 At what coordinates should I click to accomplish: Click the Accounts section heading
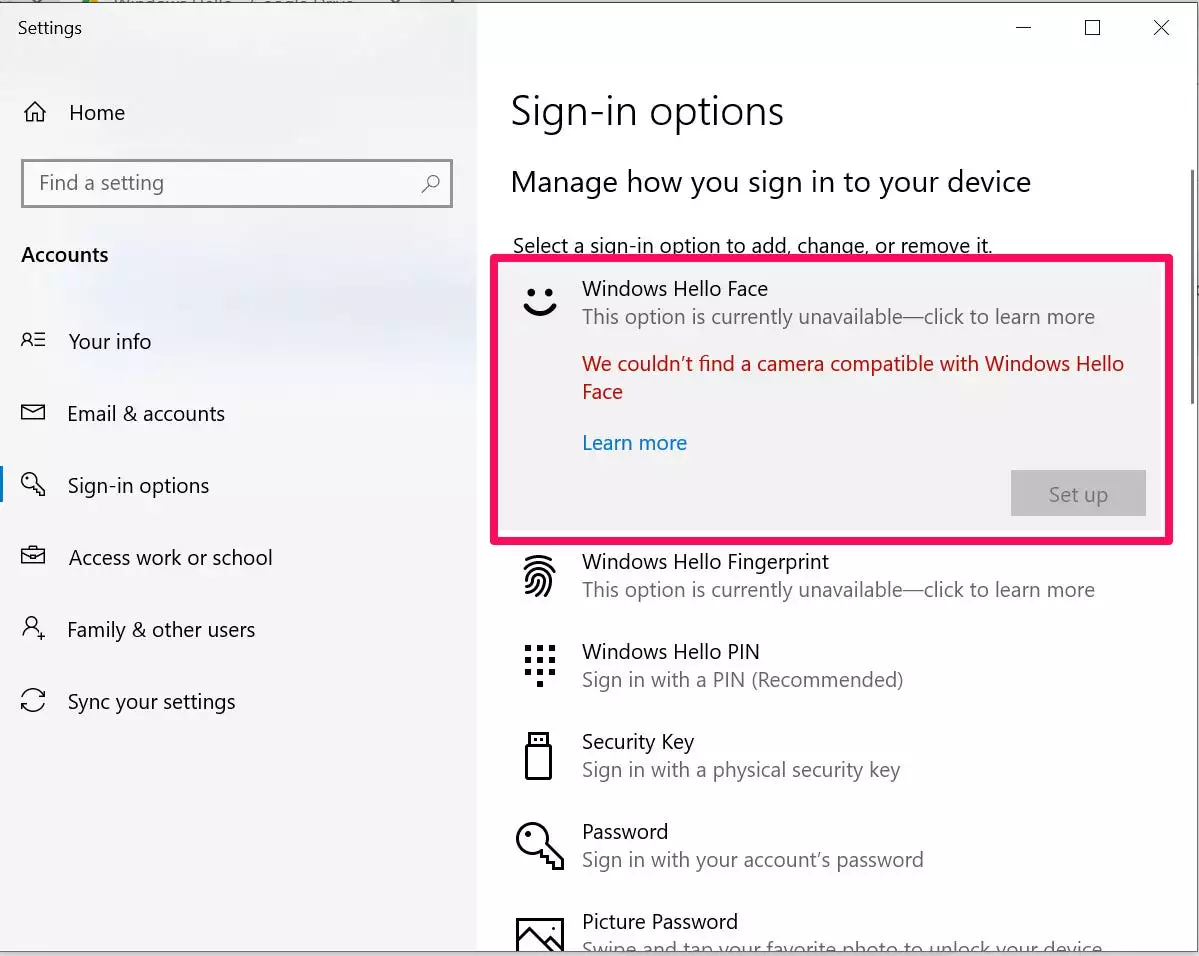[65, 255]
